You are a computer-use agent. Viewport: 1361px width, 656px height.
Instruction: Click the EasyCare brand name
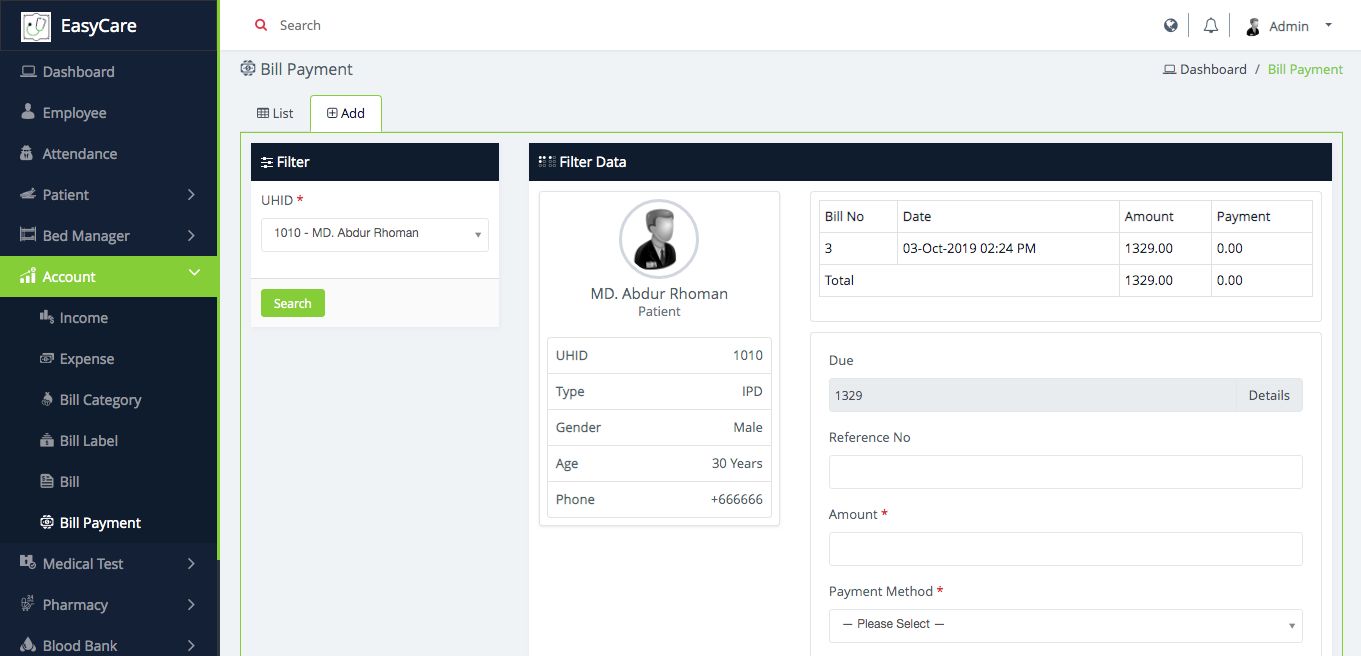pyautogui.click(x=99, y=26)
